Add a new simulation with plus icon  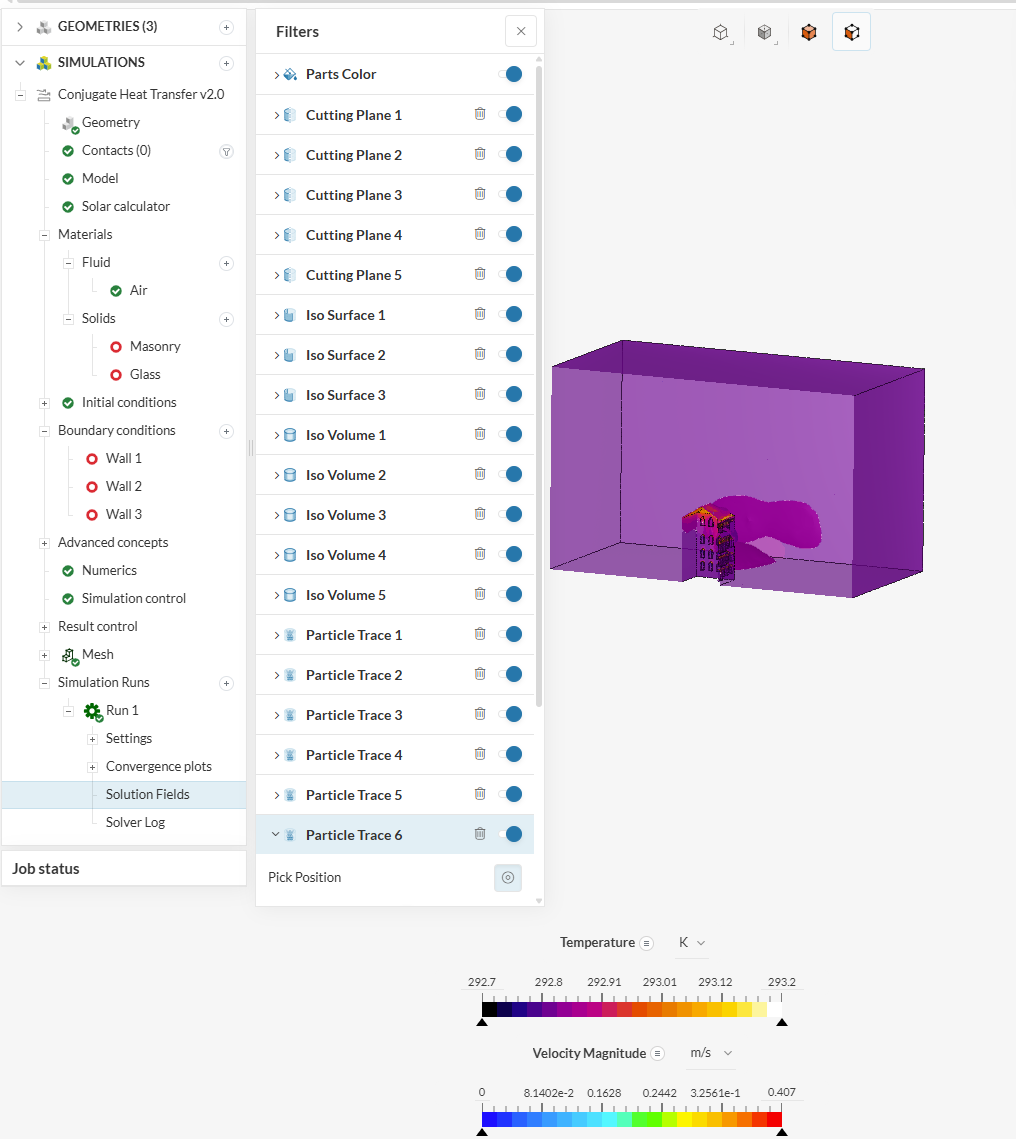point(227,63)
